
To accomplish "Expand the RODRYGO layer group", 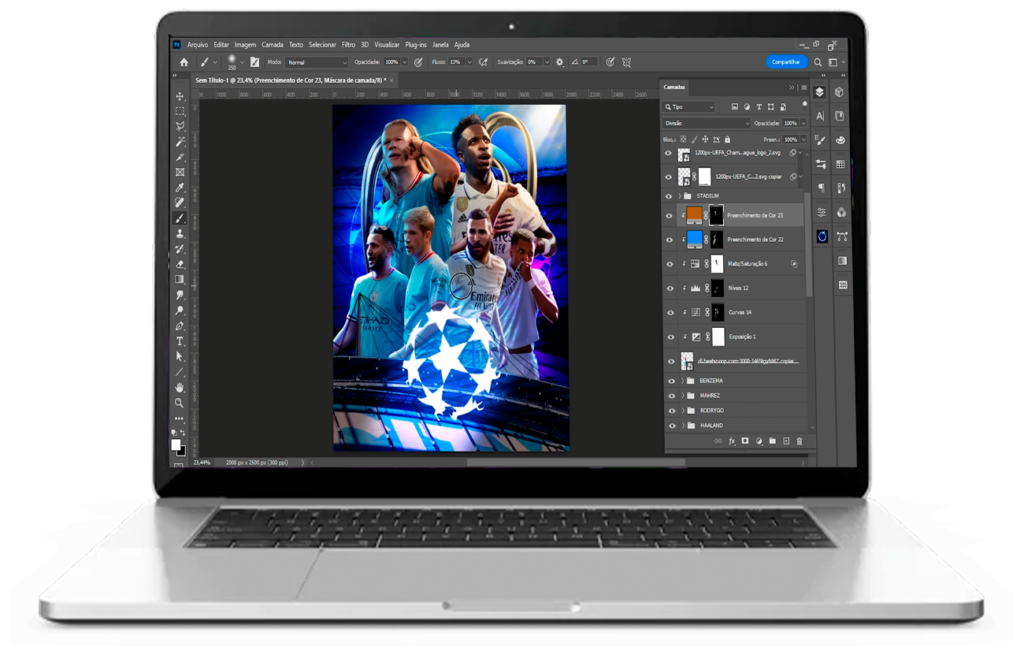I will tap(682, 411).
